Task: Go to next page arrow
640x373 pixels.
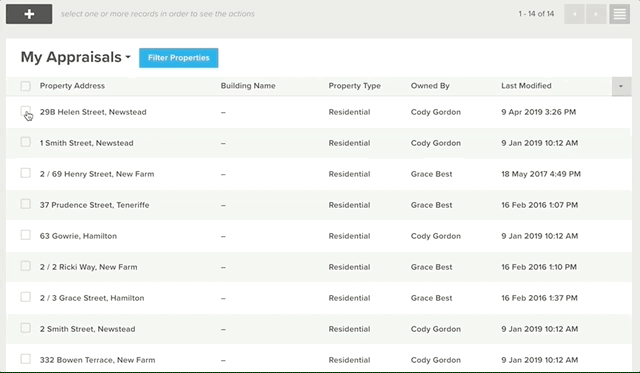Action: [x=596, y=14]
